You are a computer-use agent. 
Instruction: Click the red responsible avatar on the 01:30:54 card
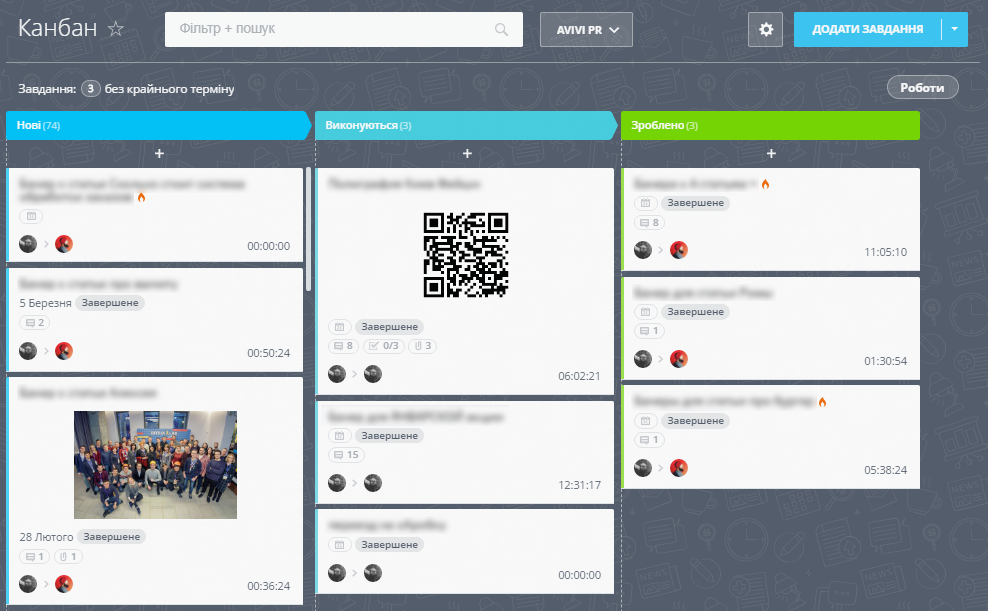(x=679, y=359)
